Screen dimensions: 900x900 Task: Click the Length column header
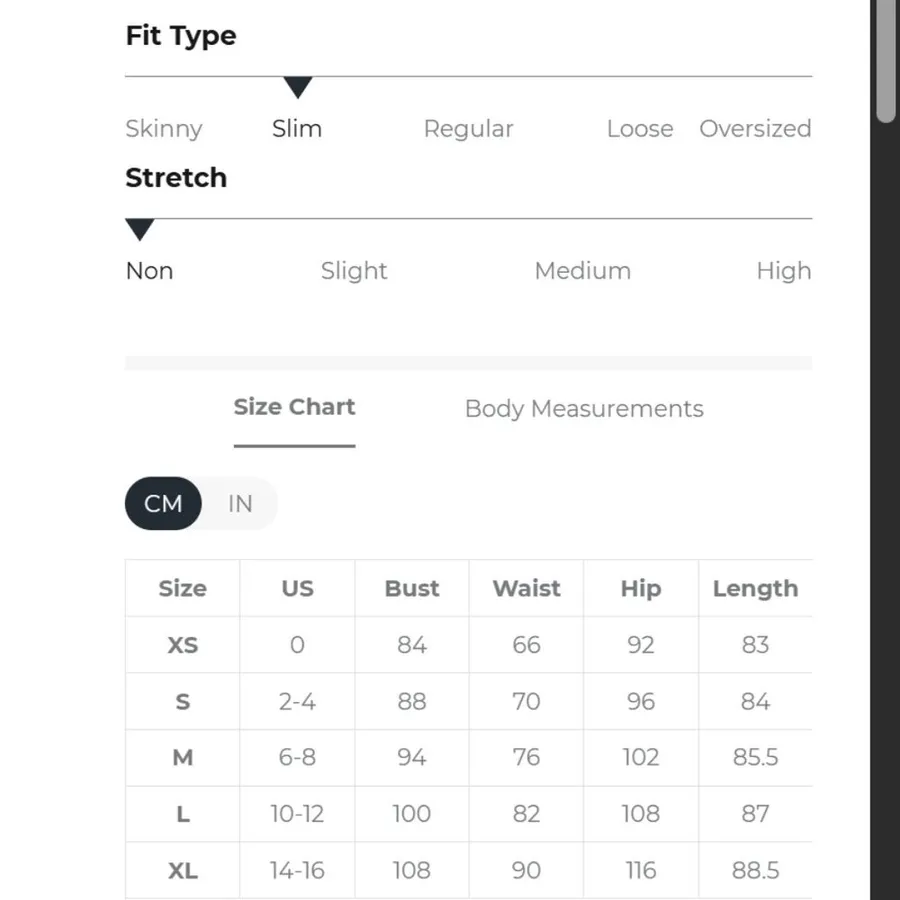[755, 589]
